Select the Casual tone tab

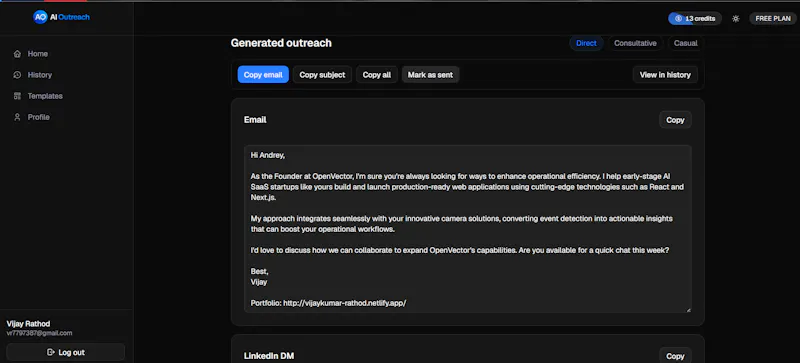[x=685, y=43]
